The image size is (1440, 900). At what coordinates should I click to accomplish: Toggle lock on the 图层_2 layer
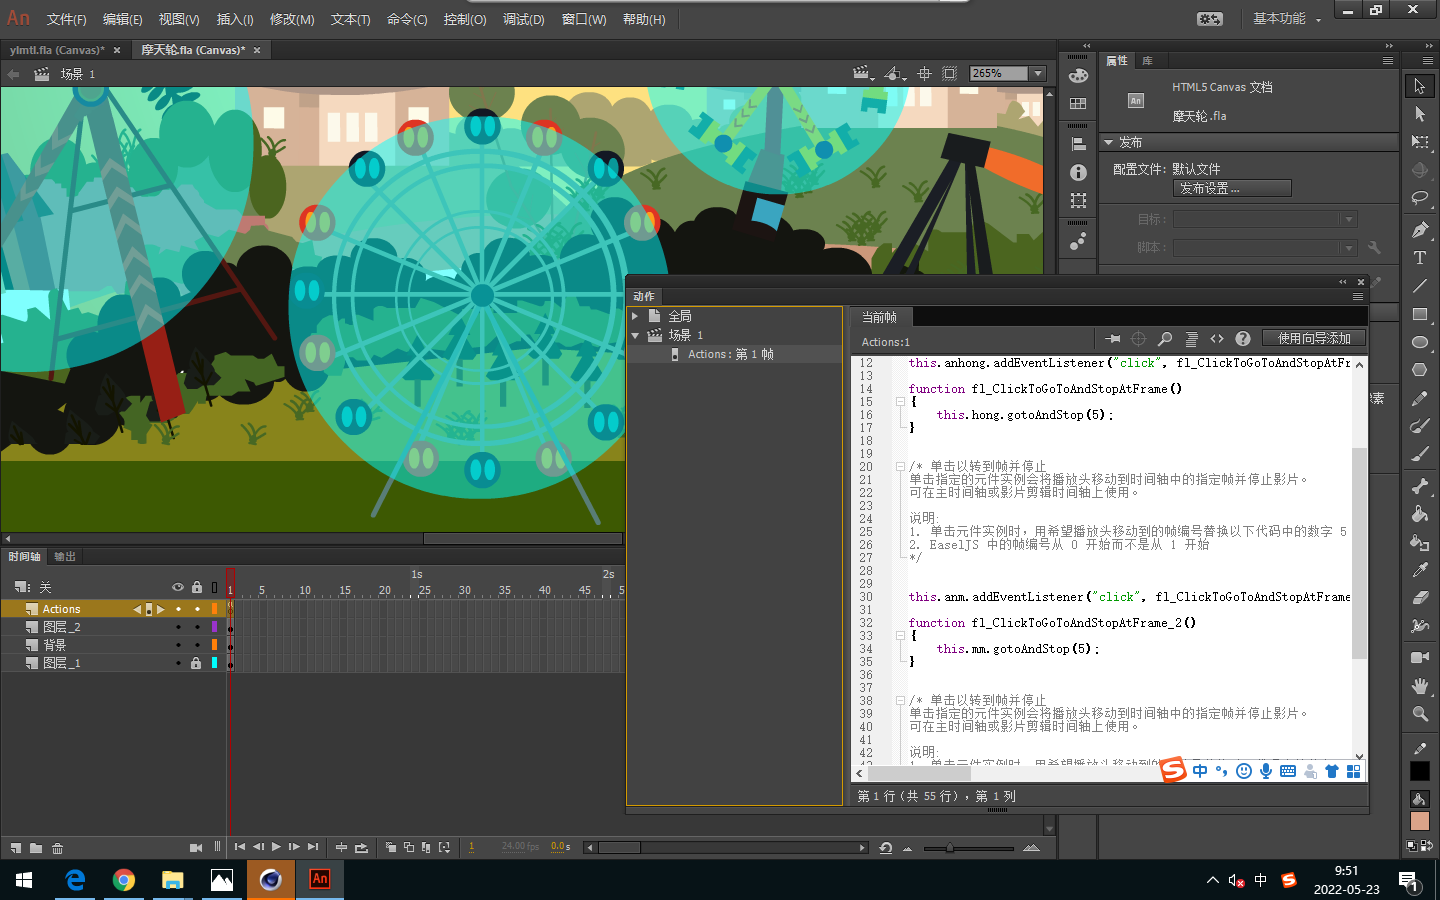pos(196,627)
